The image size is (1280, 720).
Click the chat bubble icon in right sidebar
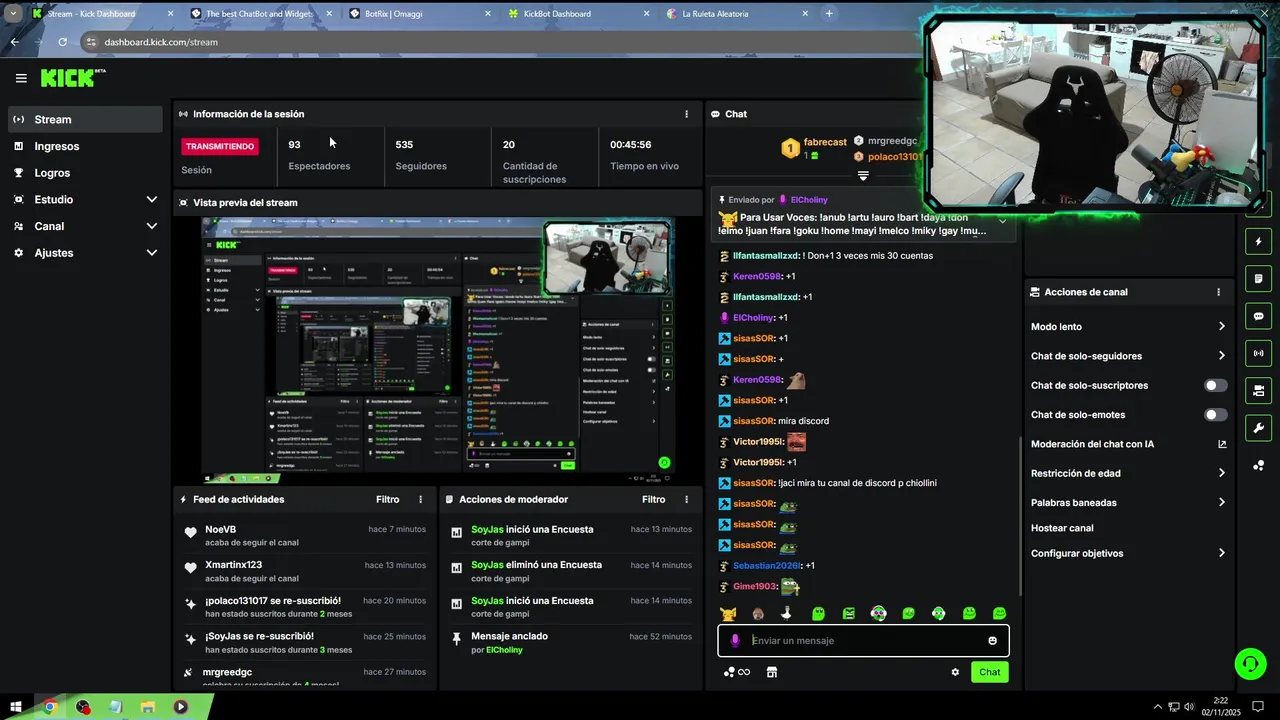1258,316
